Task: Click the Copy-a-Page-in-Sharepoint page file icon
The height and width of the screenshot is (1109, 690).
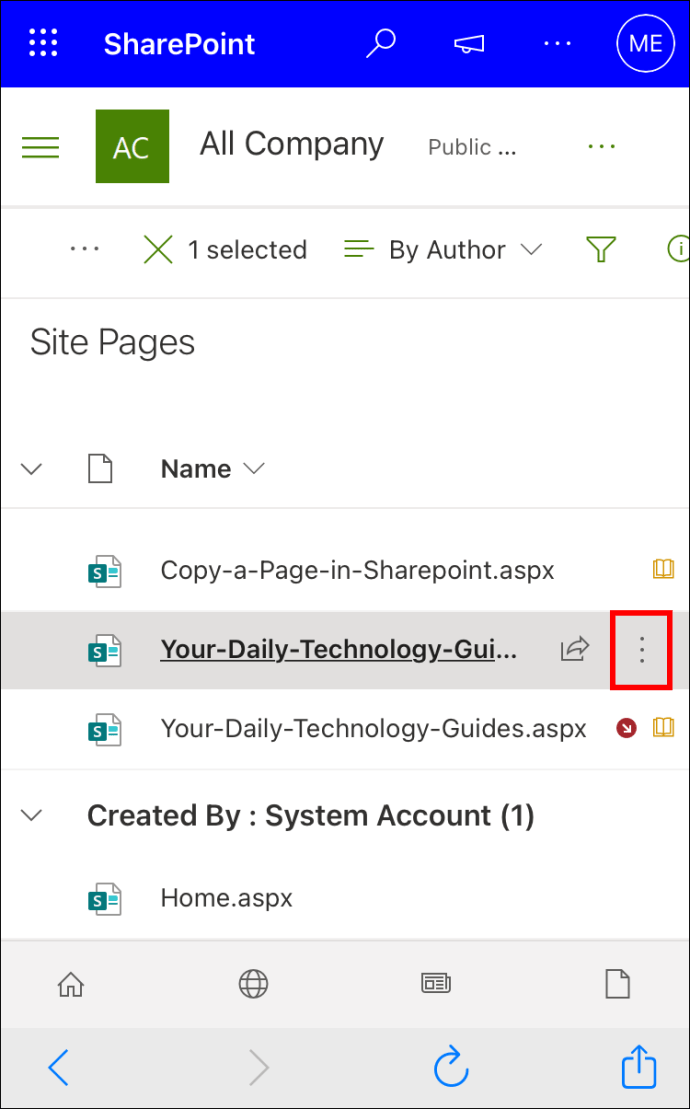Action: point(103,571)
